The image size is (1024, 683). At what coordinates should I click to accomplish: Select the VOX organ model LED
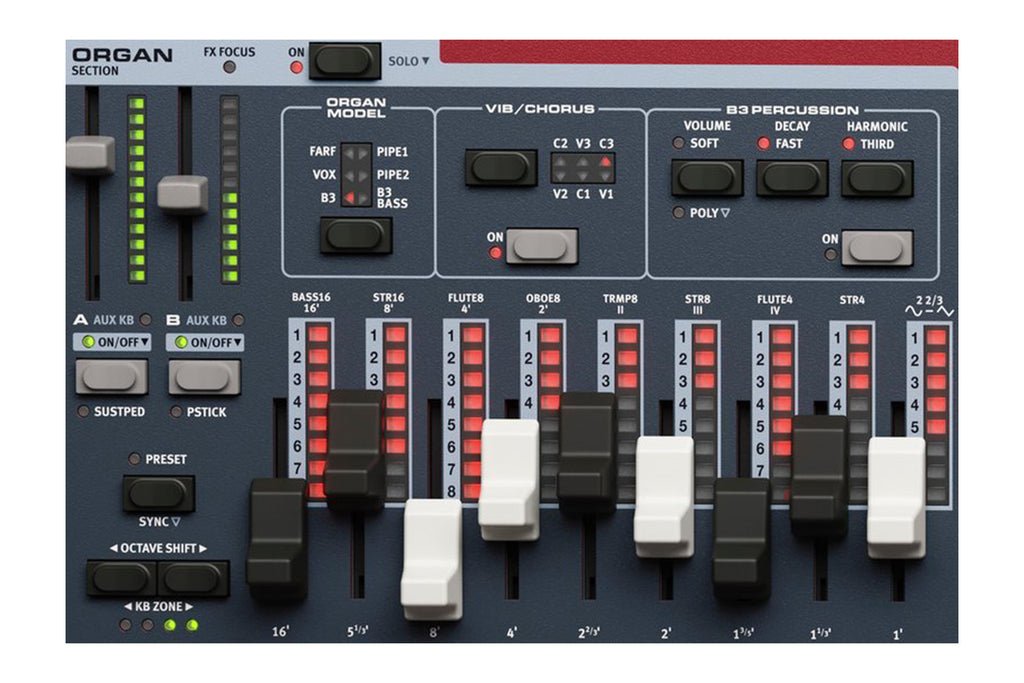(x=349, y=176)
